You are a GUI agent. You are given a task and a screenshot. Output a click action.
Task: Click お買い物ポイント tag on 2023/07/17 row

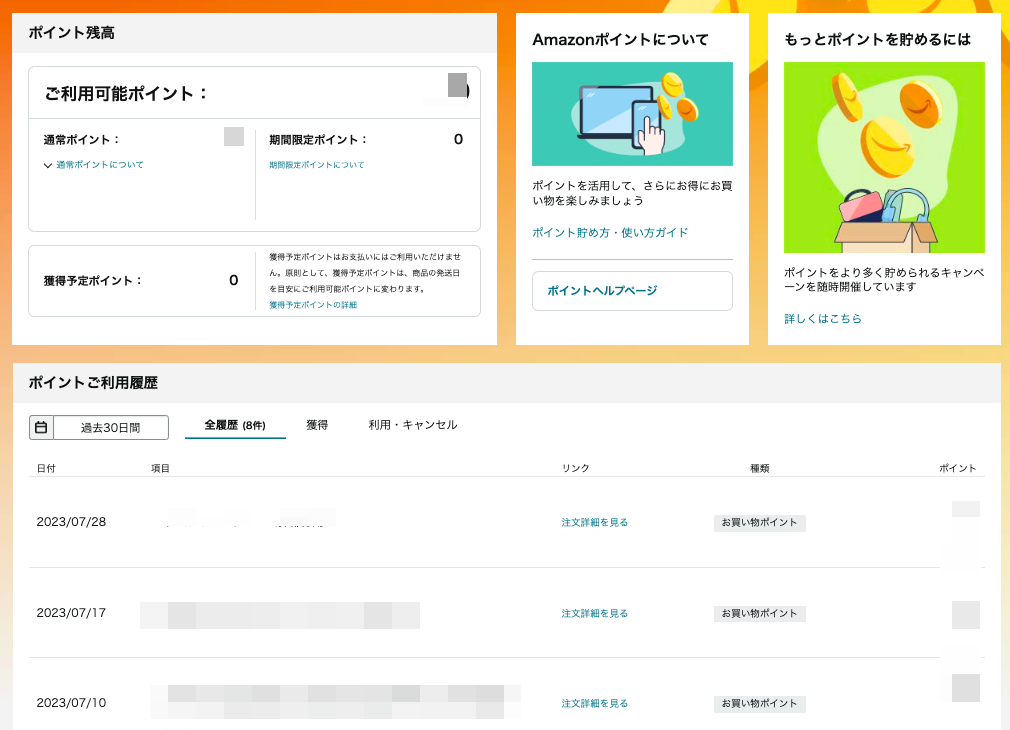(759, 613)
